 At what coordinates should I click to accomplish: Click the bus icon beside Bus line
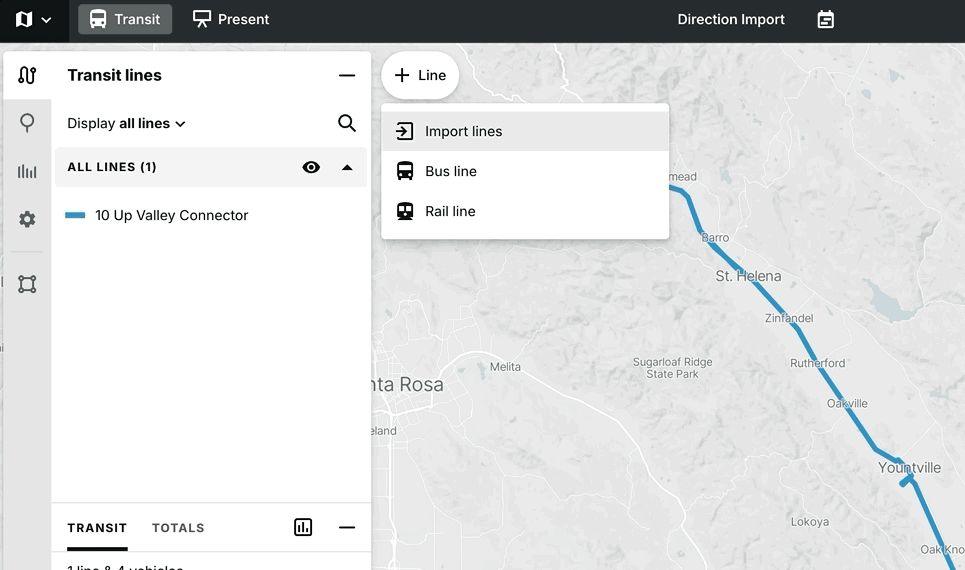coord(405,171)
